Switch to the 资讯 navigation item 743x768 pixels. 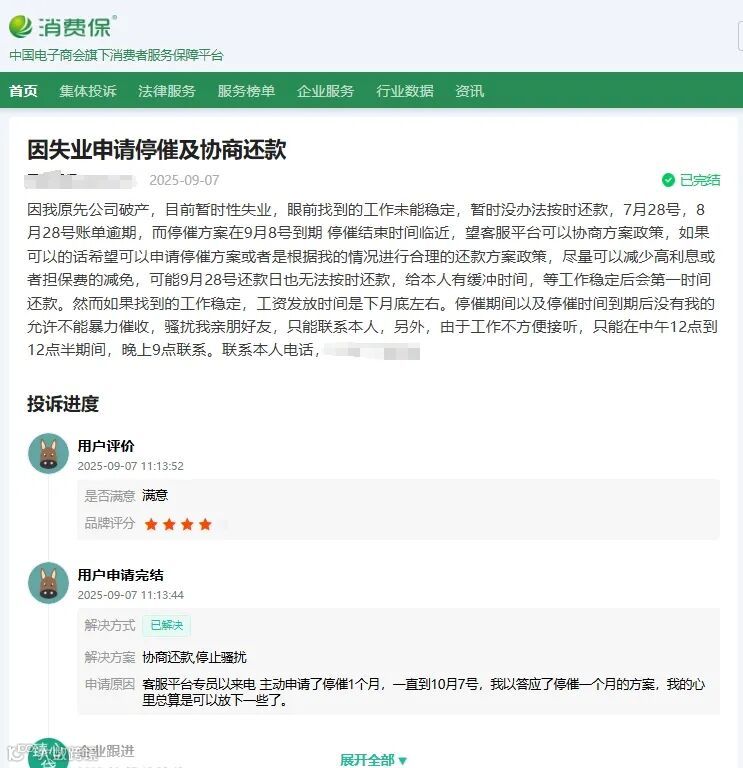pyautogui.click(x=469, y=91)
